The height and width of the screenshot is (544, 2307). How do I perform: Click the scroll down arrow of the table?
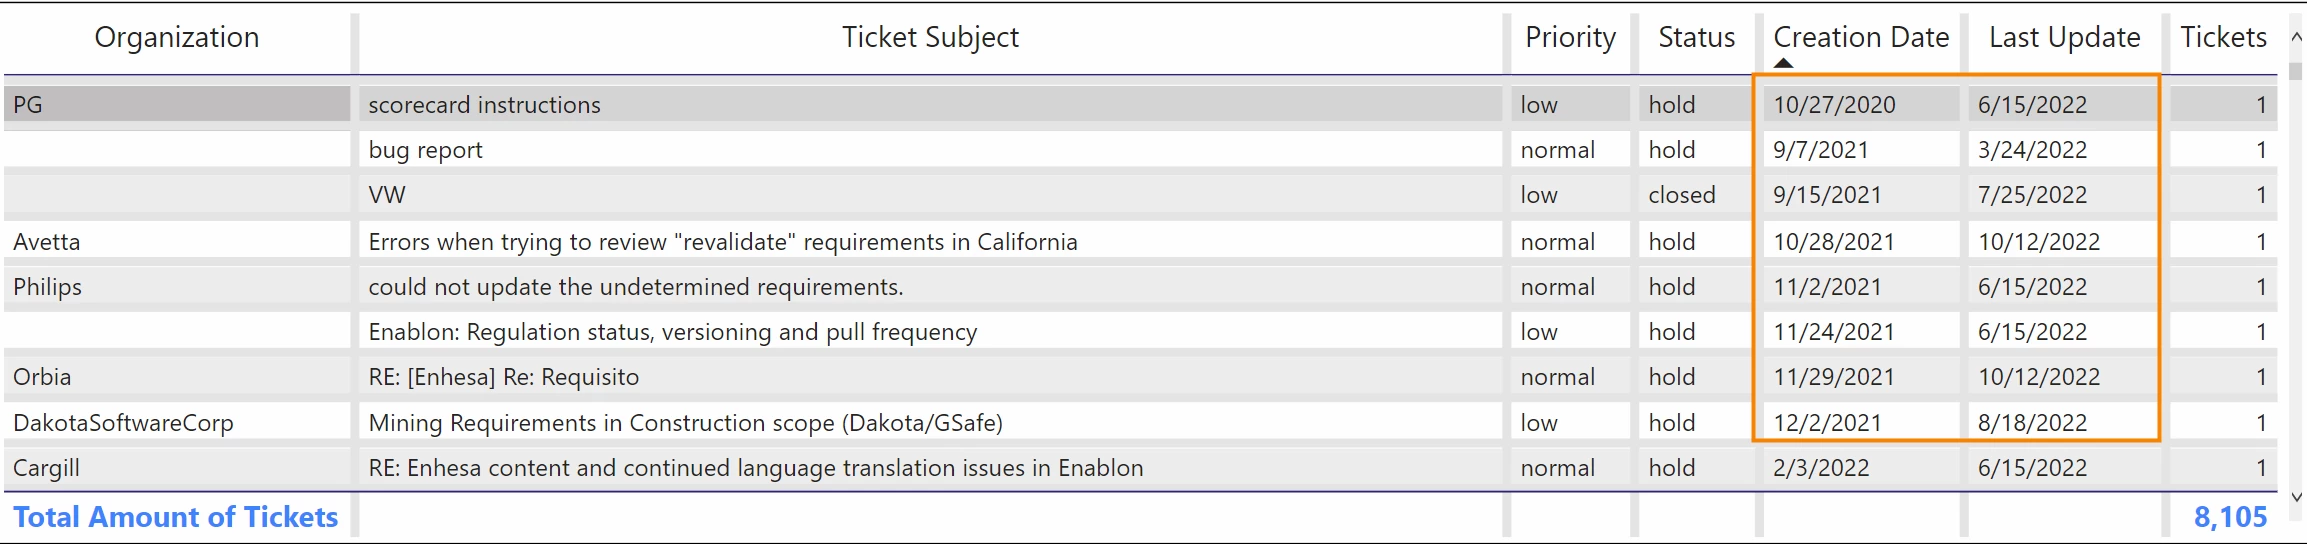[2297, 497]
